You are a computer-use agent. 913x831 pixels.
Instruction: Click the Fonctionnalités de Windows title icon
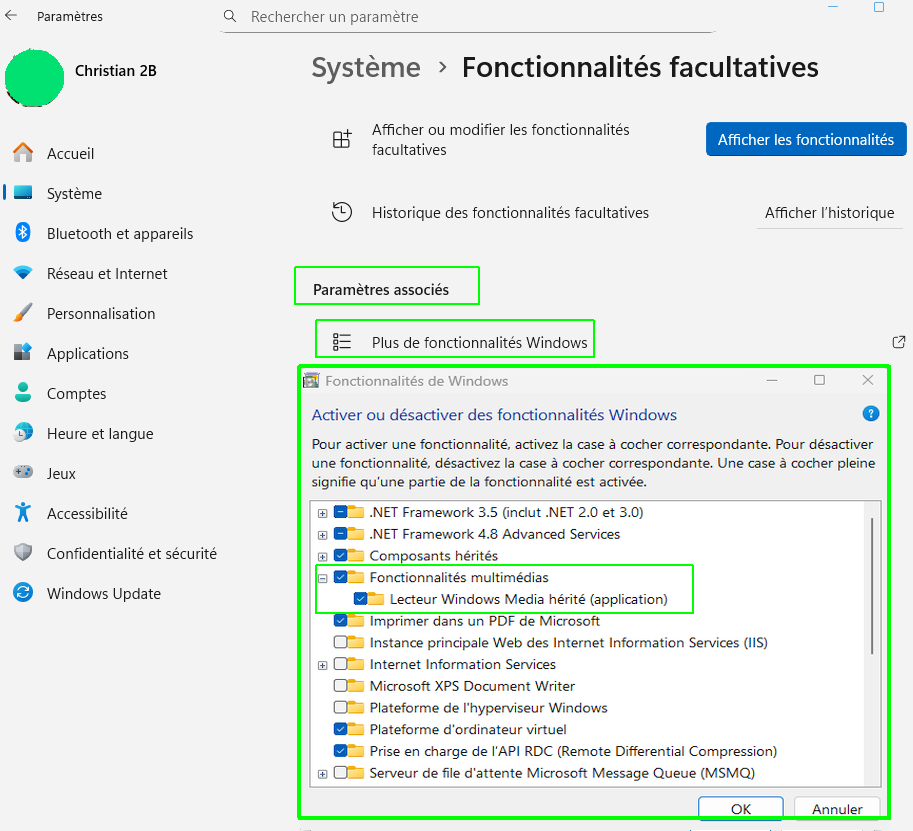click(312, 381)
